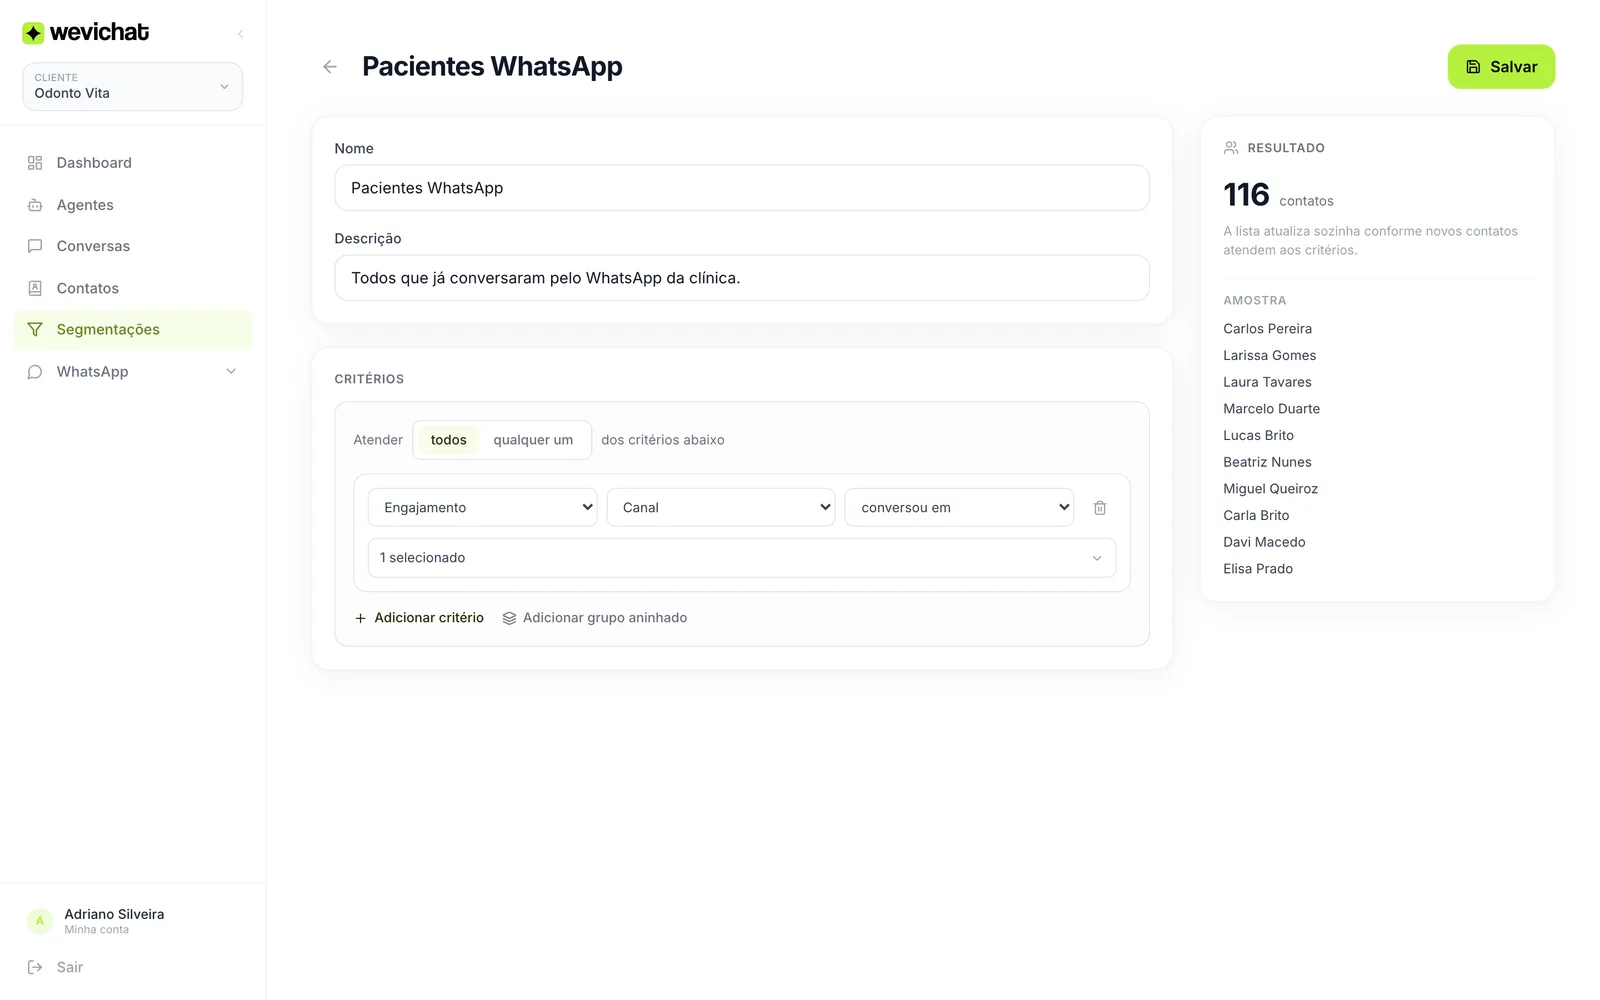Click the Adriano Silveira avatar
Viewport: 1600px width, 1000px height.
(x=40, y=921)
